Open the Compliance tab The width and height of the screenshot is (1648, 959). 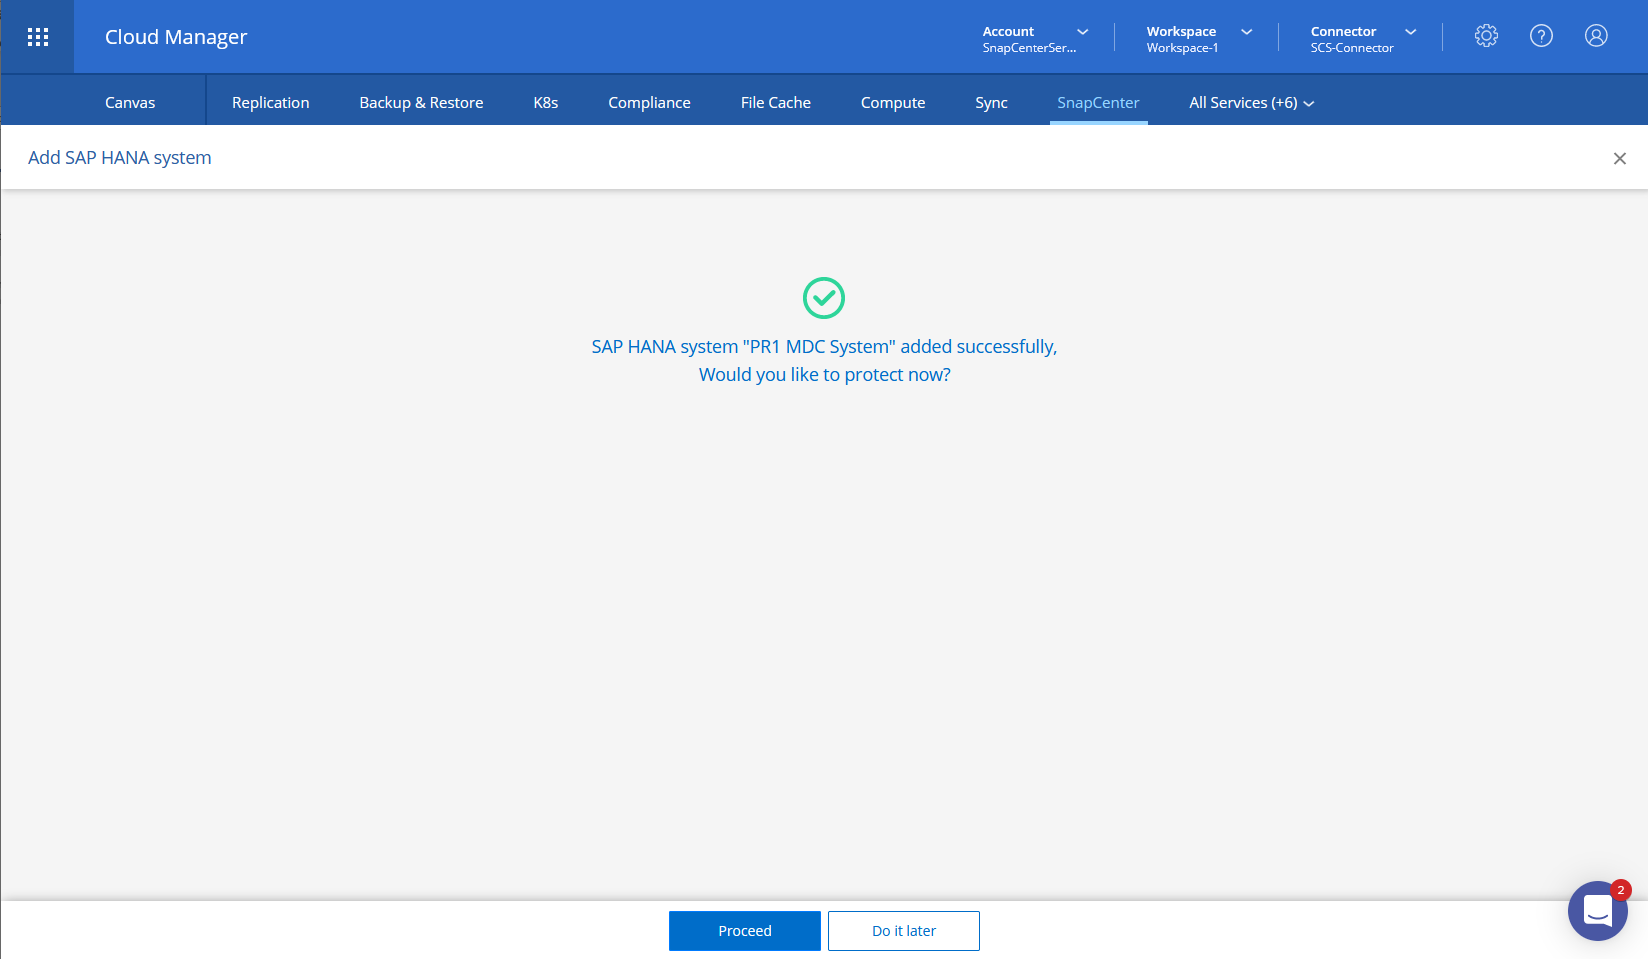point(649,103)
